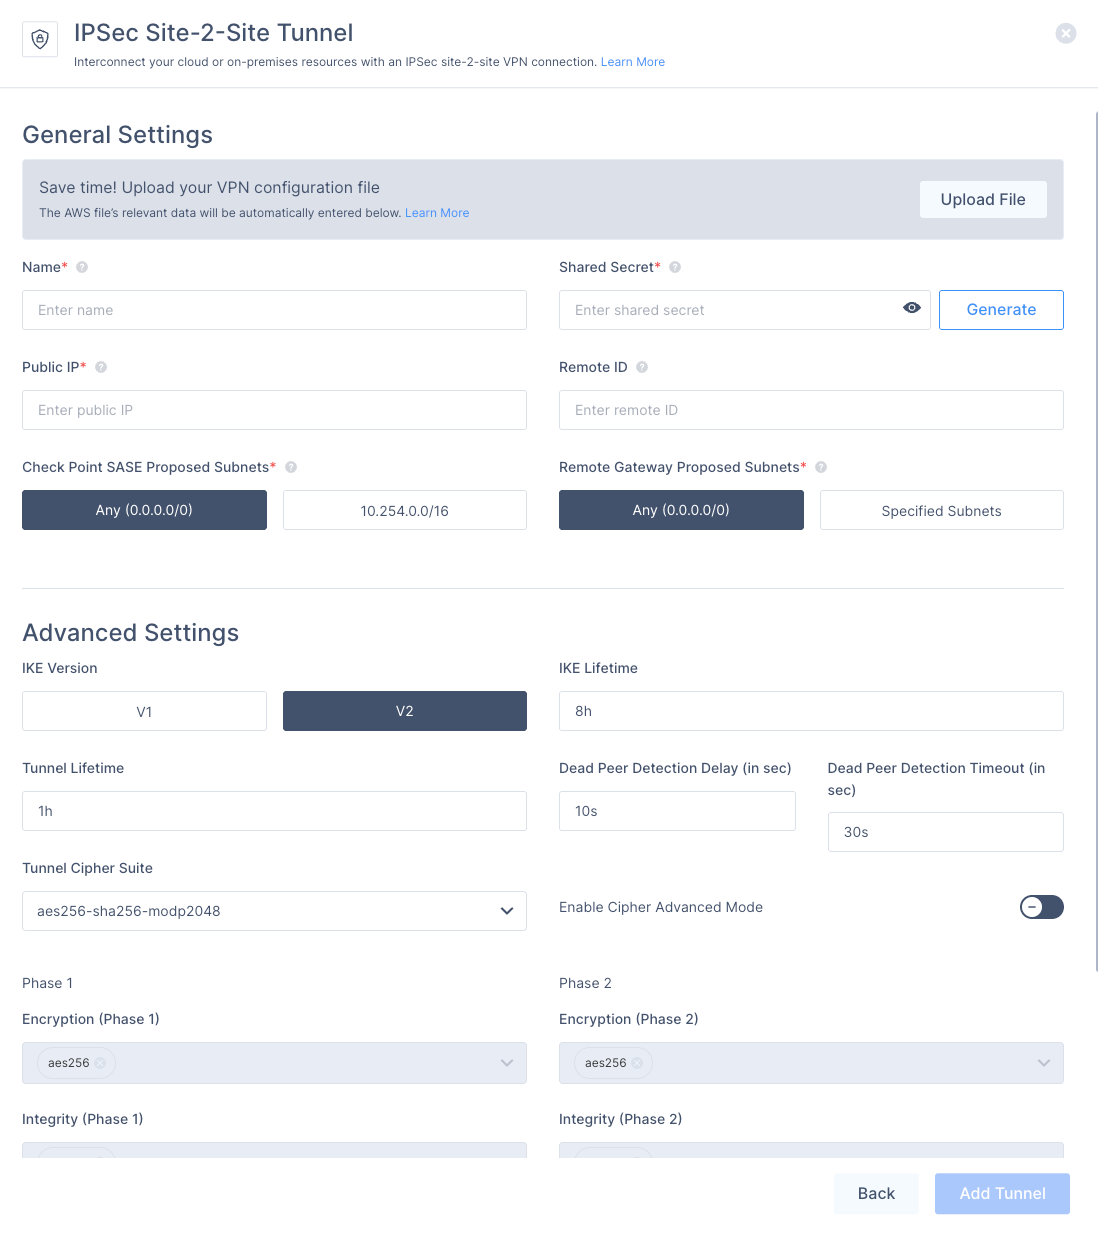Click the IKE Lifetime field showing 8h
The height and width of the screenshot is (1241, 1098).
point(811,711)
